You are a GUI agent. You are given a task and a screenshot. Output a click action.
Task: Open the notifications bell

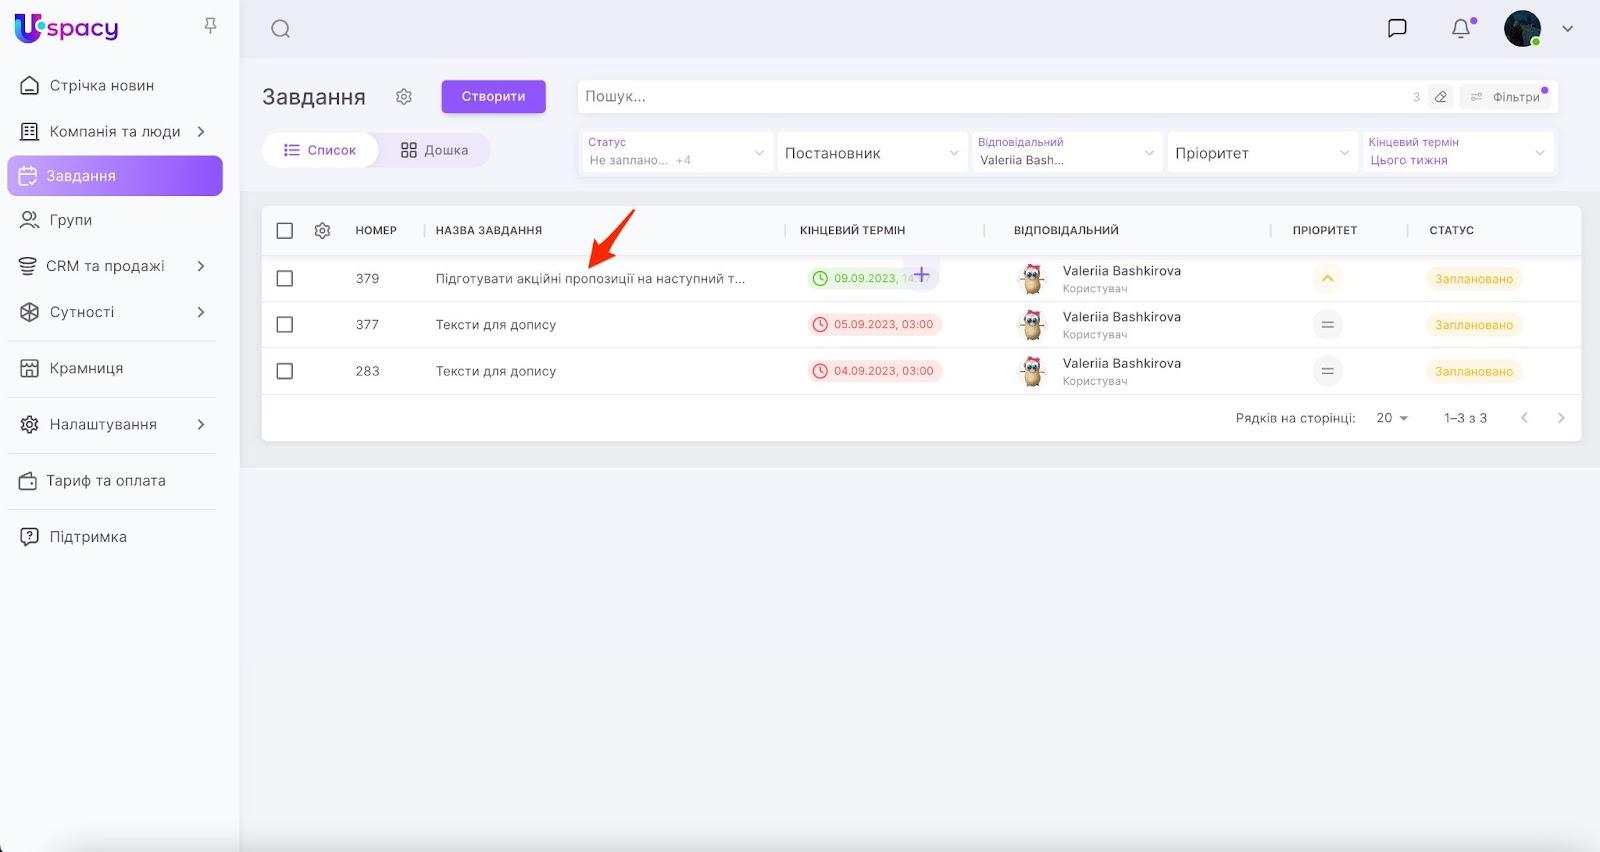[1461, 28]
